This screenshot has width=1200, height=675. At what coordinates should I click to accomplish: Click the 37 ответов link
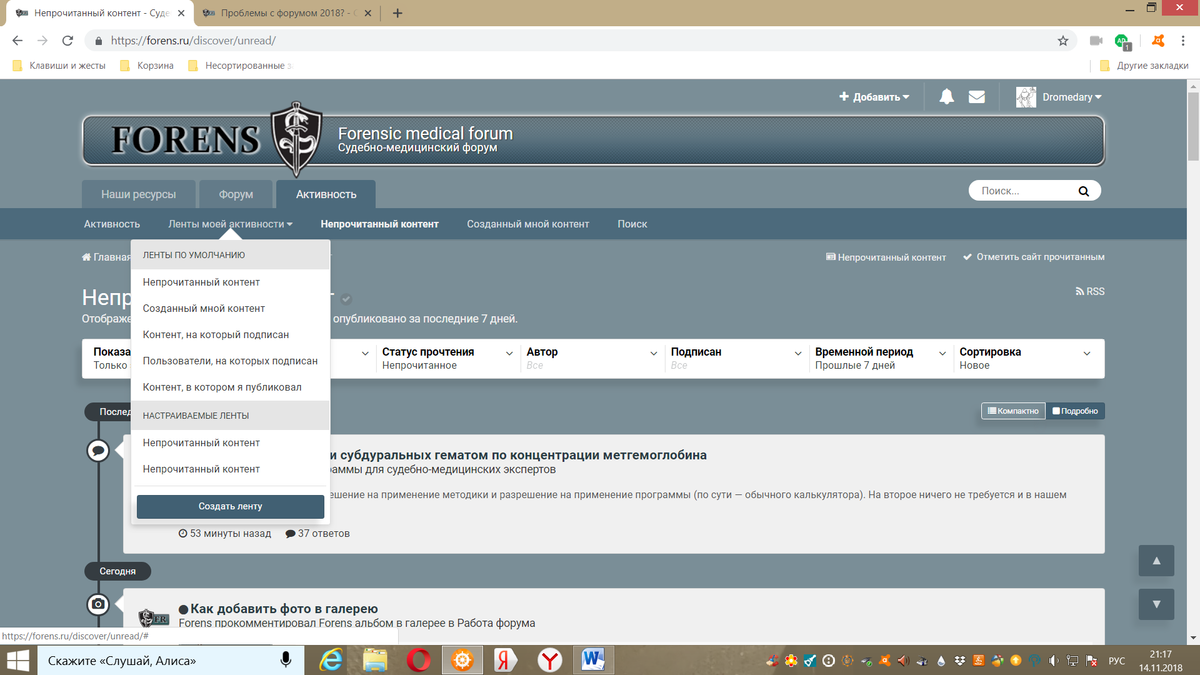(x=318, y=533)
